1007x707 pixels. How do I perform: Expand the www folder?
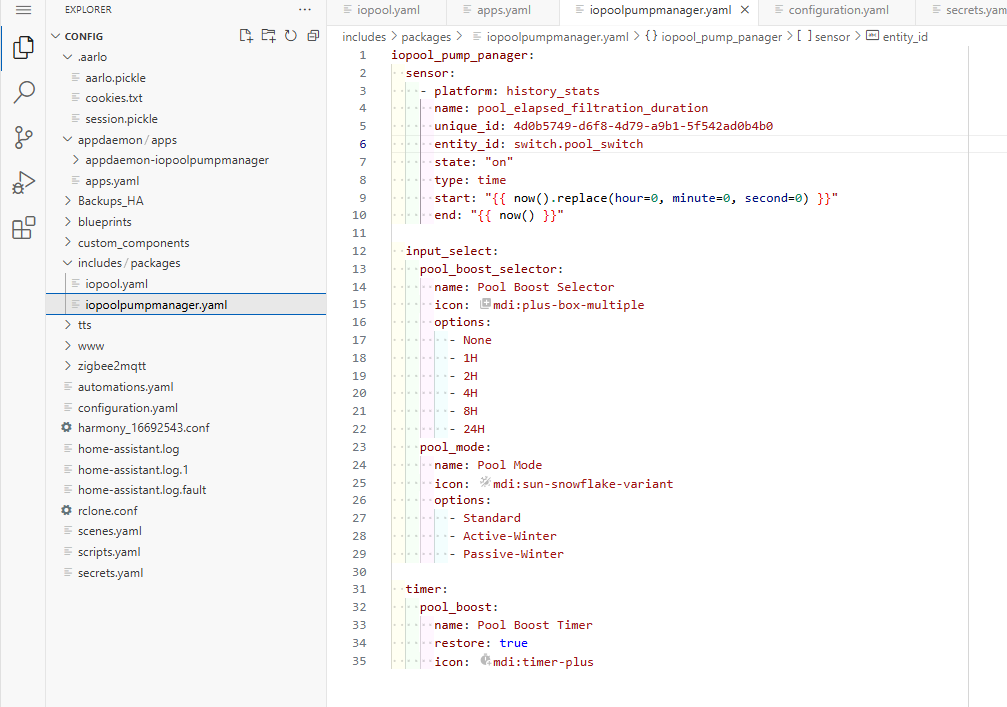point(67,345)
